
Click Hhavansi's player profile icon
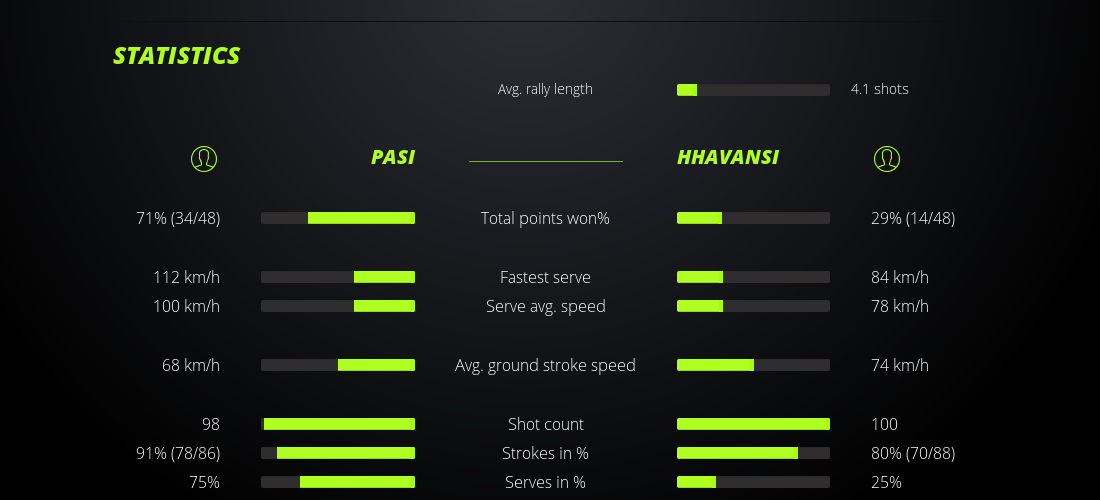[x=887, y=158]
